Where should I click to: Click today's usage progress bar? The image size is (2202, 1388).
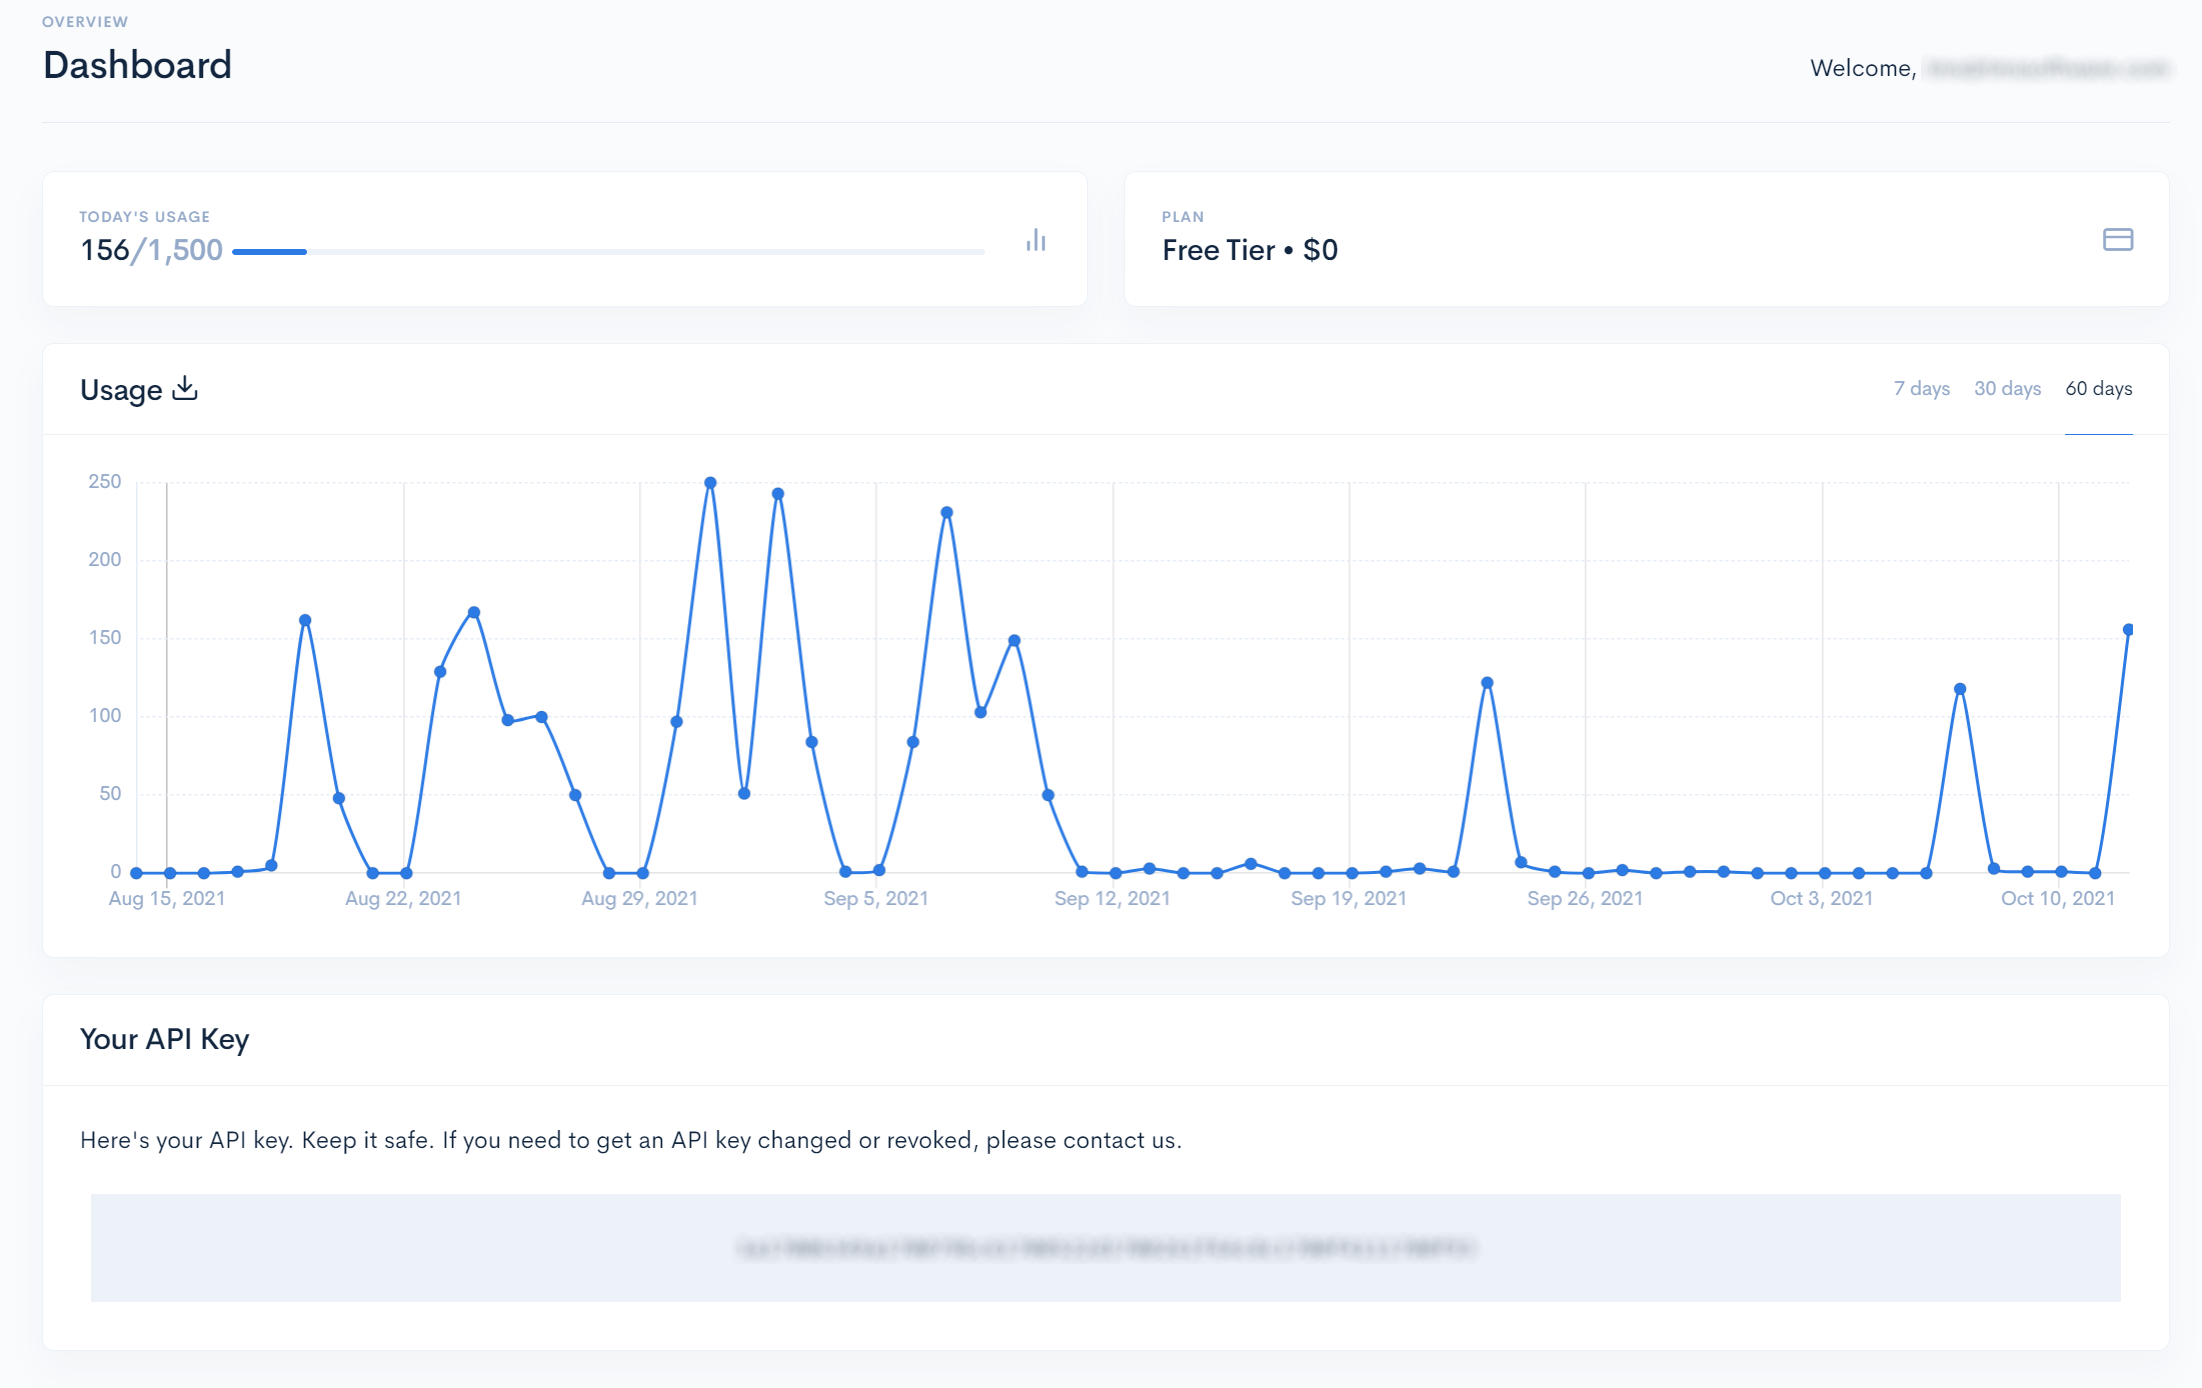click(608, 252)
